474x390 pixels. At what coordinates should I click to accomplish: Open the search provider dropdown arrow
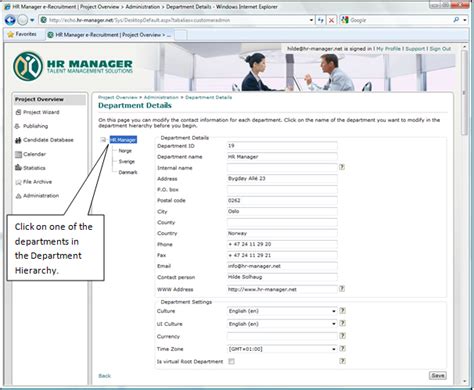point(465,20)
